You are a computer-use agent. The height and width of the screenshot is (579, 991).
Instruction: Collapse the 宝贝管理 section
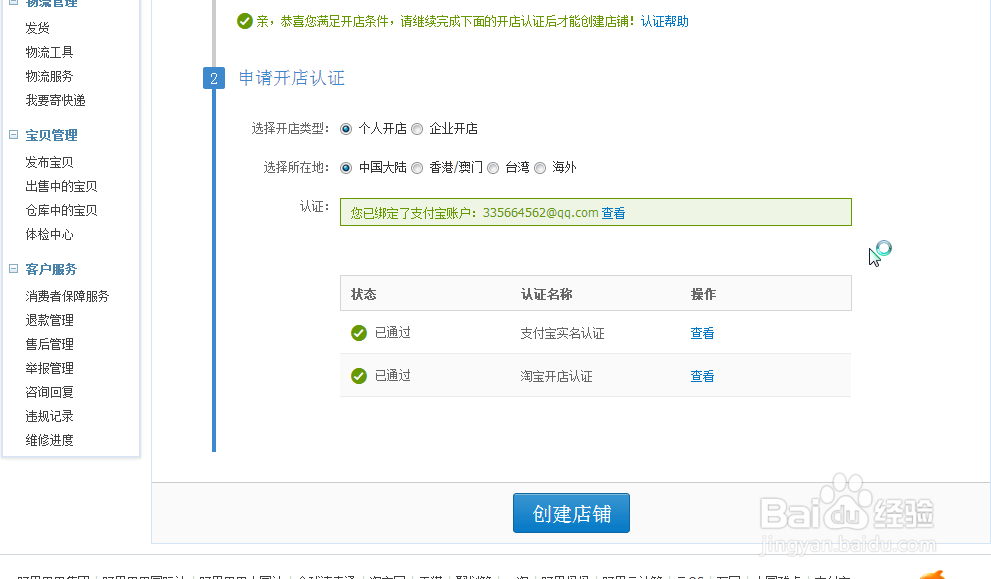coord(12,134)
